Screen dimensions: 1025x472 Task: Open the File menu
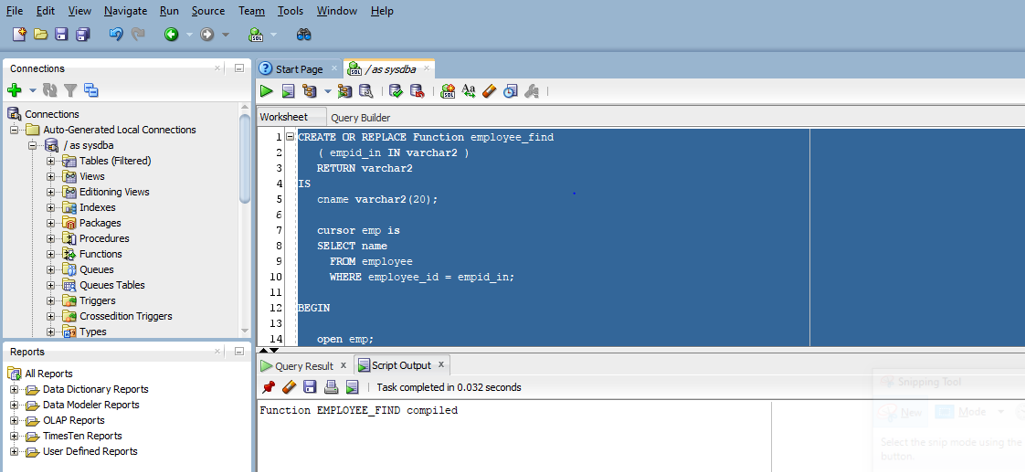(x=14, y=10)
